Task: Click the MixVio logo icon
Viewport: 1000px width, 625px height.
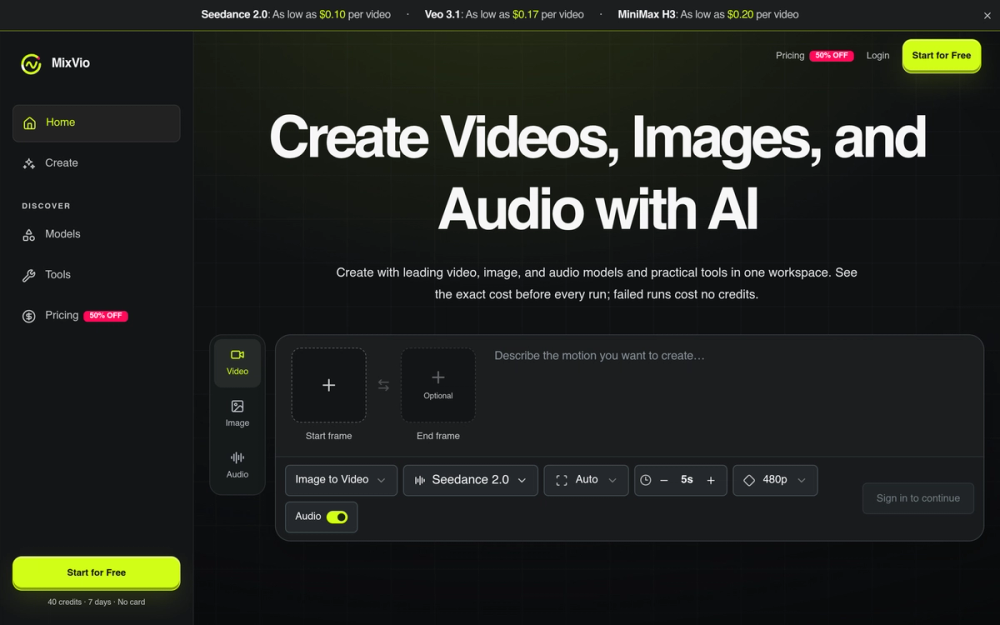Action: click(31, 63)
